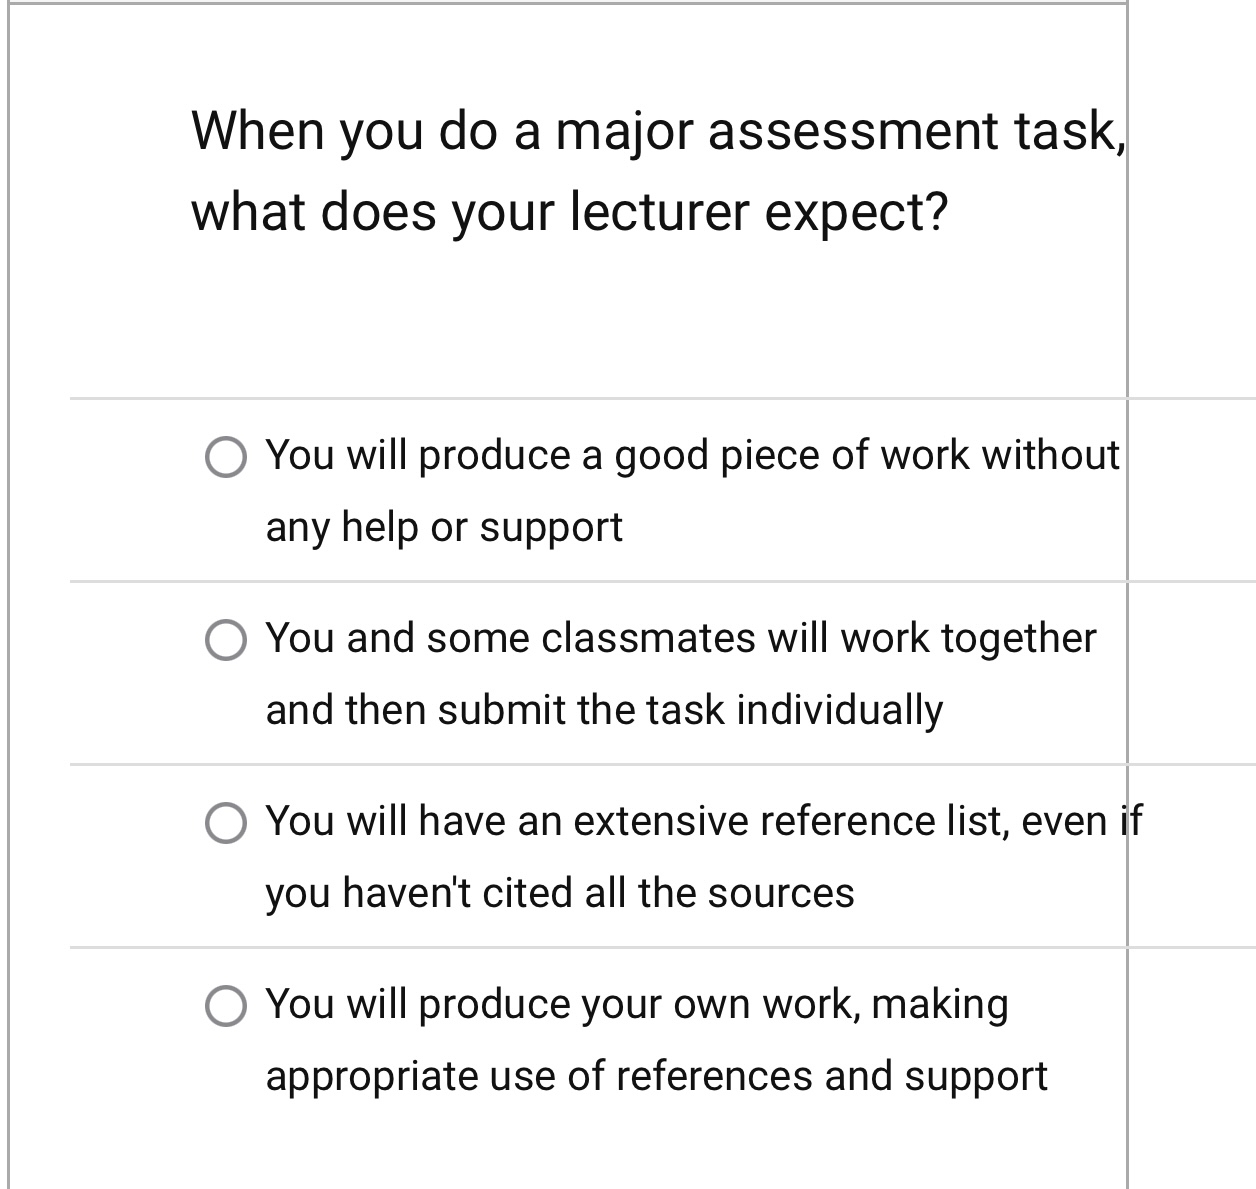Click the answer text 'any help or support'
Viewport: 1256px width, 1189px height.
(x=443, y=527)
